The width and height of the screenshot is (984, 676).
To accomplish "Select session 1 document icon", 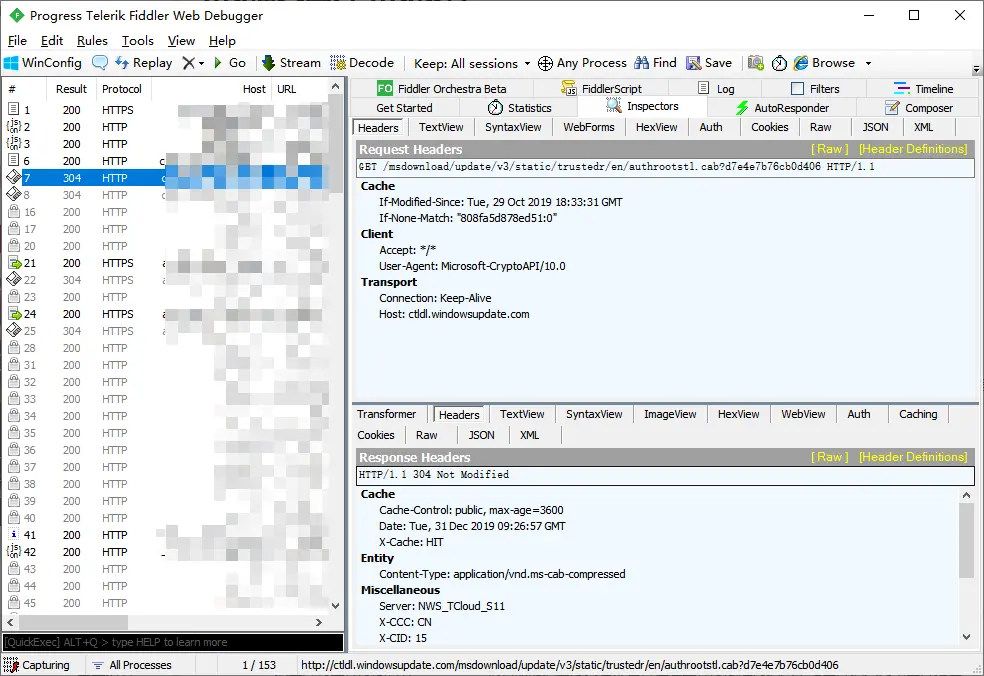I will point(14,110).
